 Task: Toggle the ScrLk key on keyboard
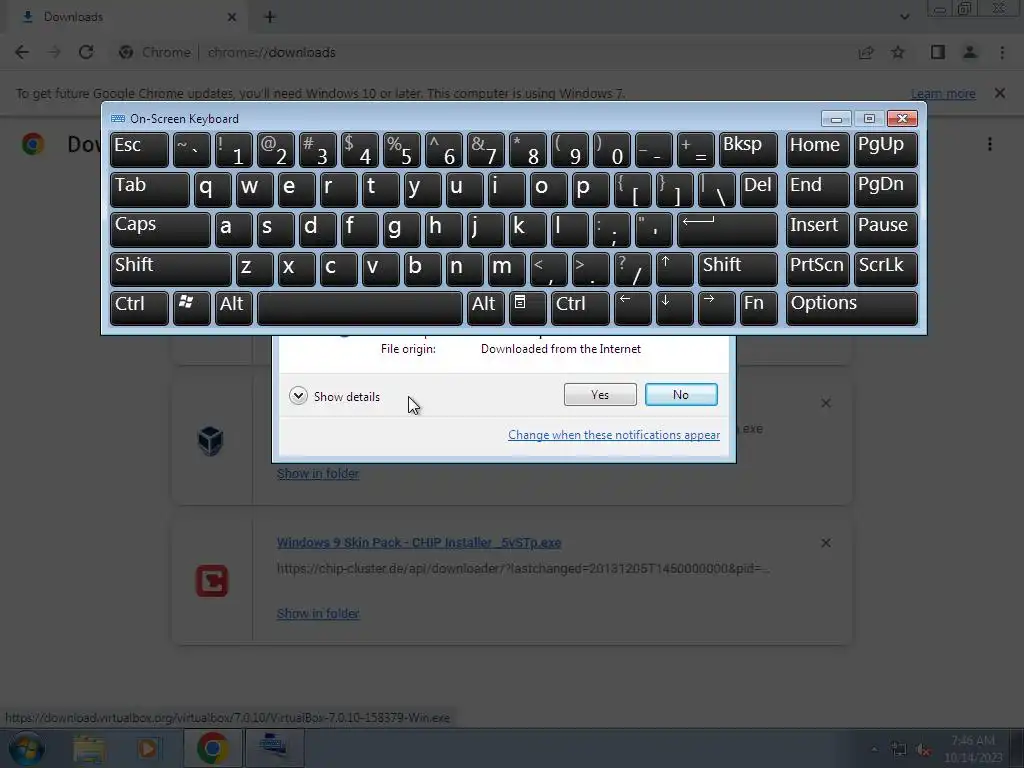coord(886,269)
